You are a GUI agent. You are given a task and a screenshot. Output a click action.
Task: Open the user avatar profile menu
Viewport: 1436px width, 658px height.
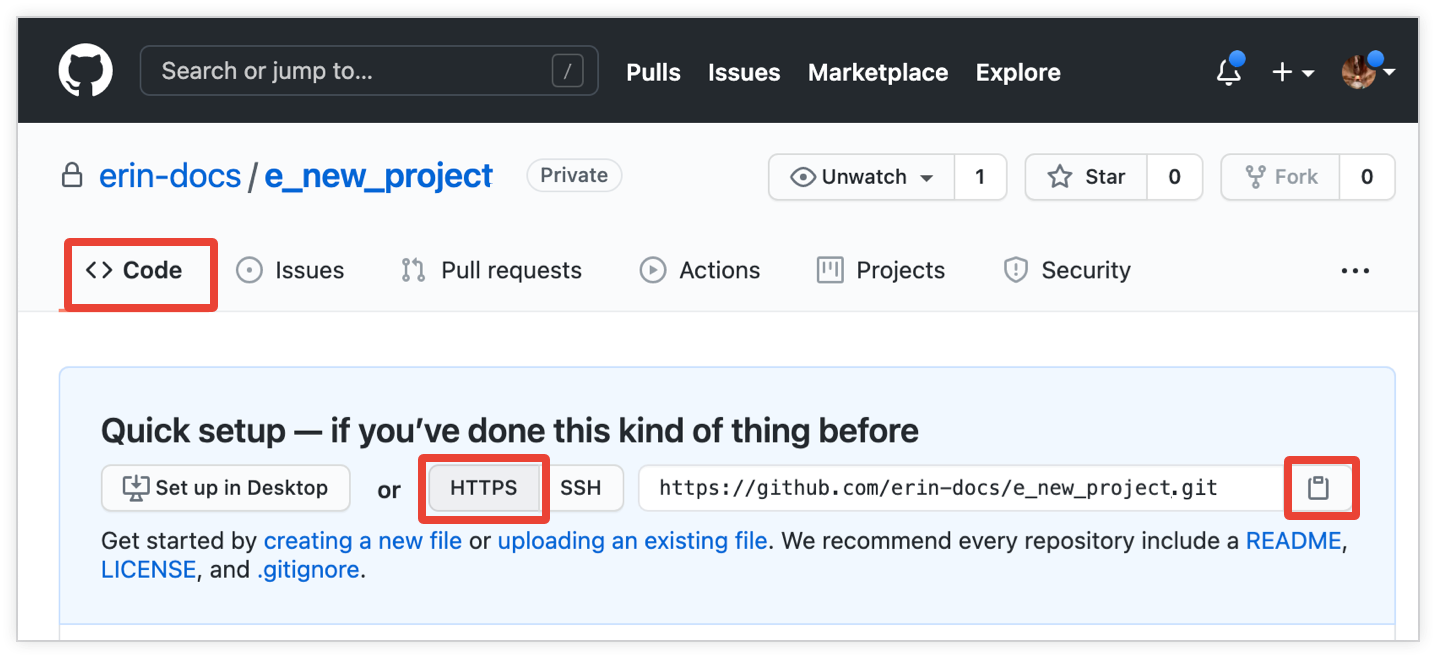click(1366, 72)
